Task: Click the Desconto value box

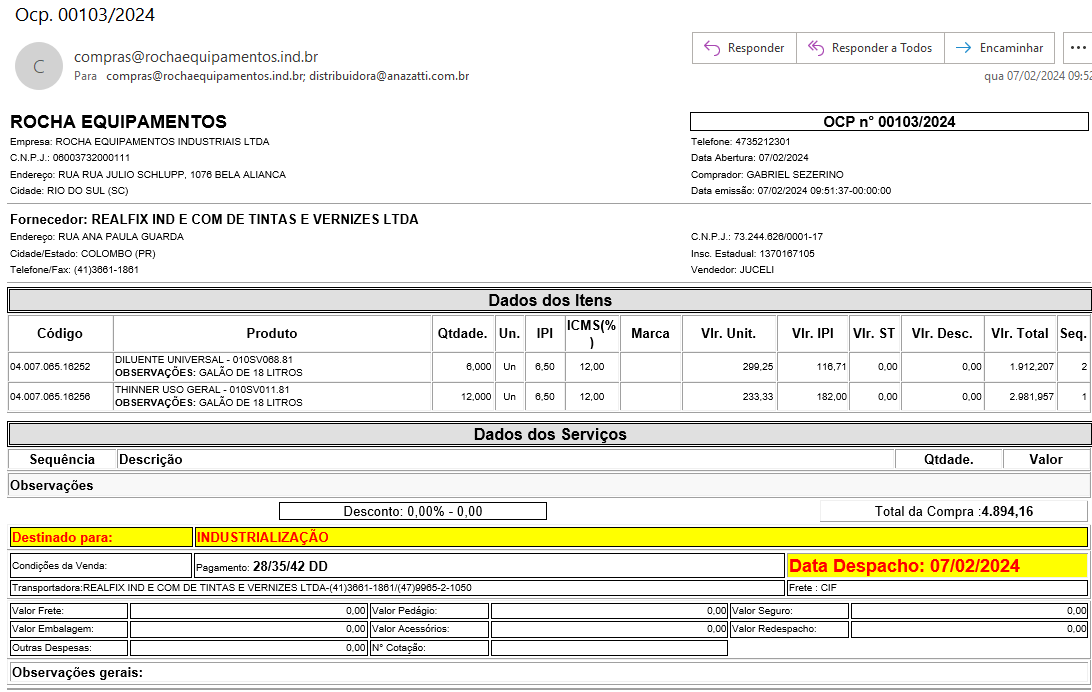Action: [x=412, y=511]
